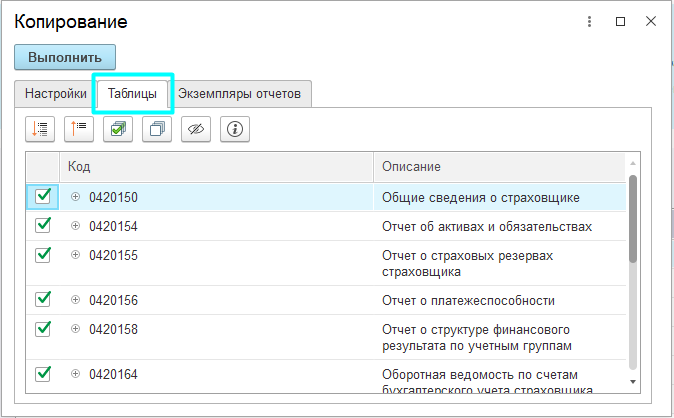Untick the checkbox next to 0420158
Screen dimensions: 674x418
(43, 329)
